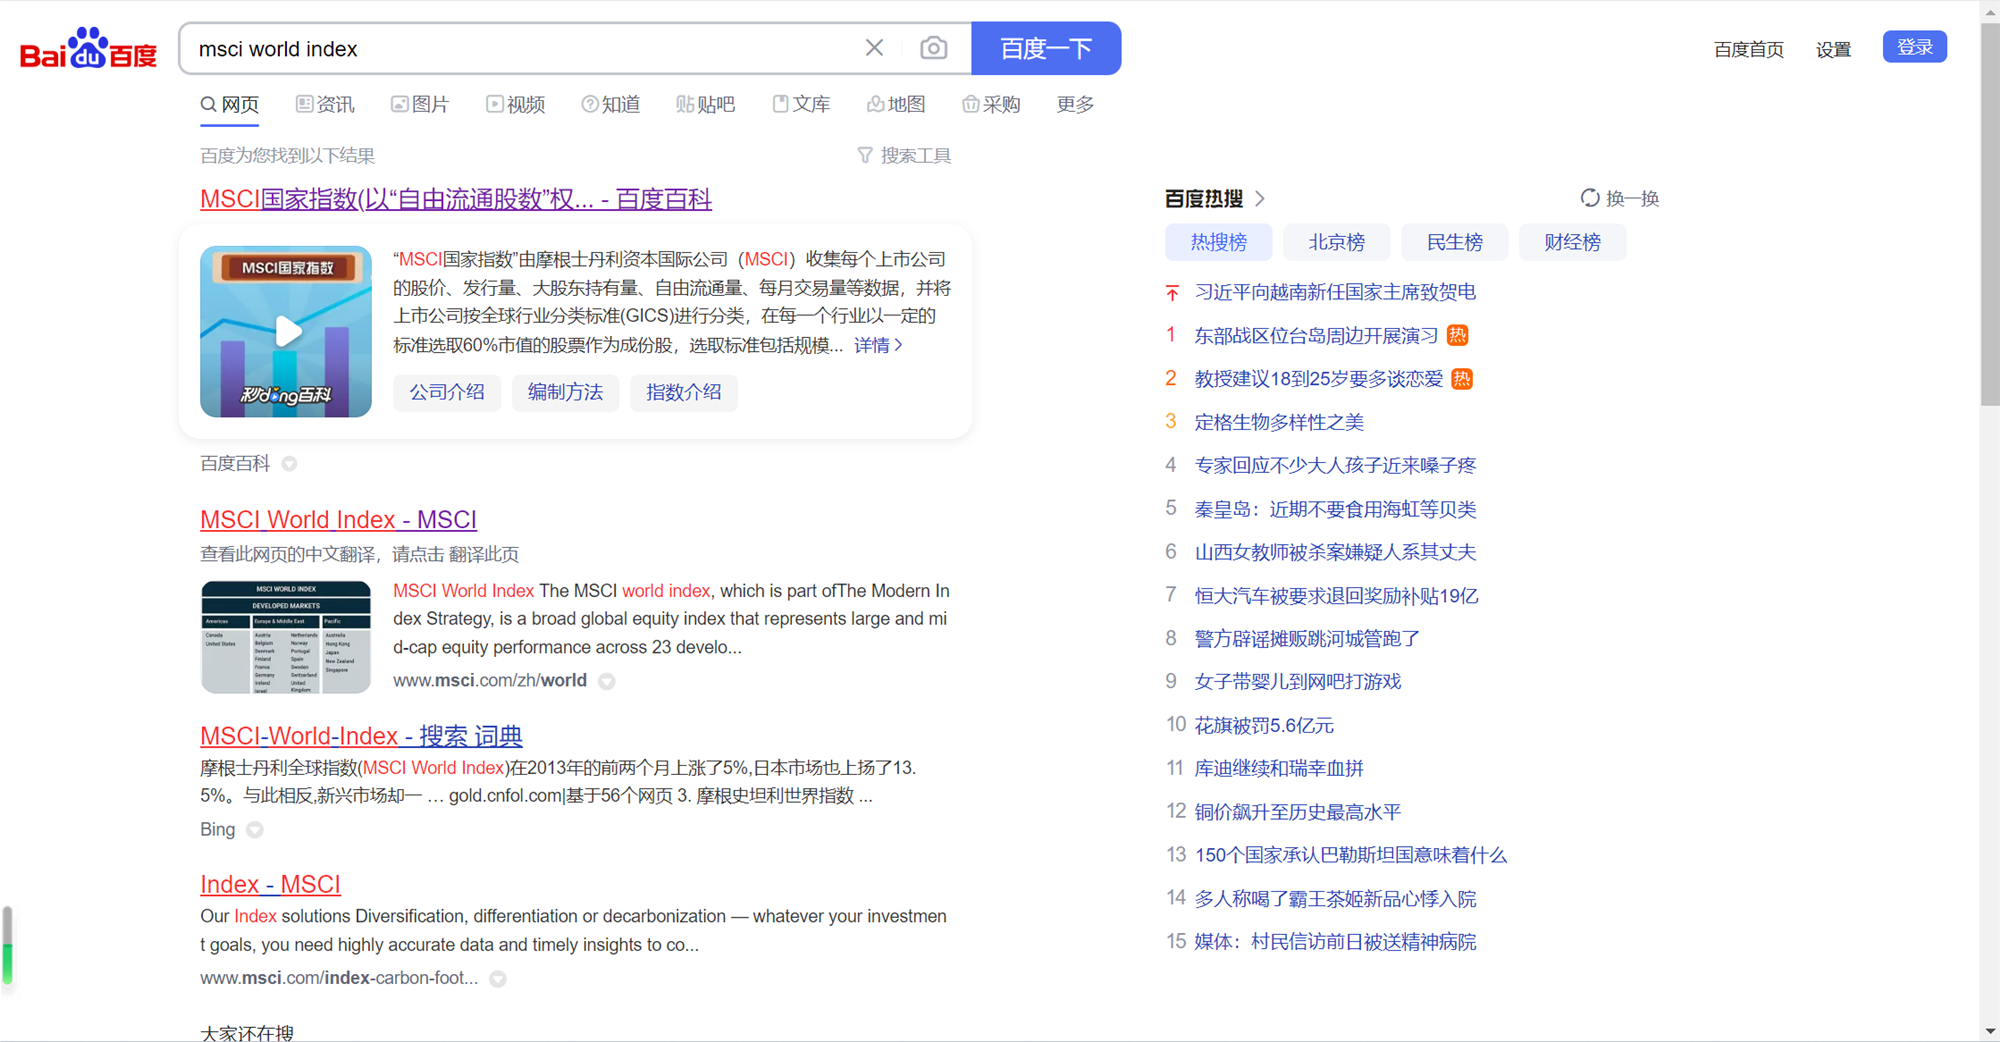
Task: Open hot search 150个国家承认巴勒斯坦国意味着什么
Action: 1350,855
